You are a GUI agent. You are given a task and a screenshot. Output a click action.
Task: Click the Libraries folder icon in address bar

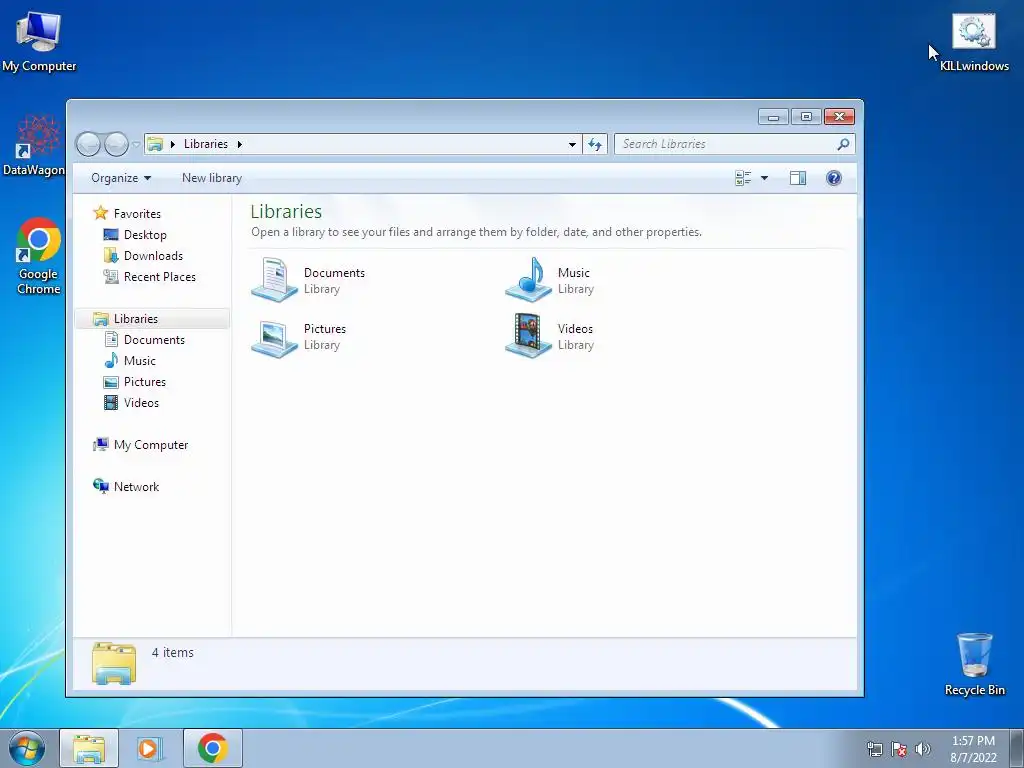pos(155,144)
